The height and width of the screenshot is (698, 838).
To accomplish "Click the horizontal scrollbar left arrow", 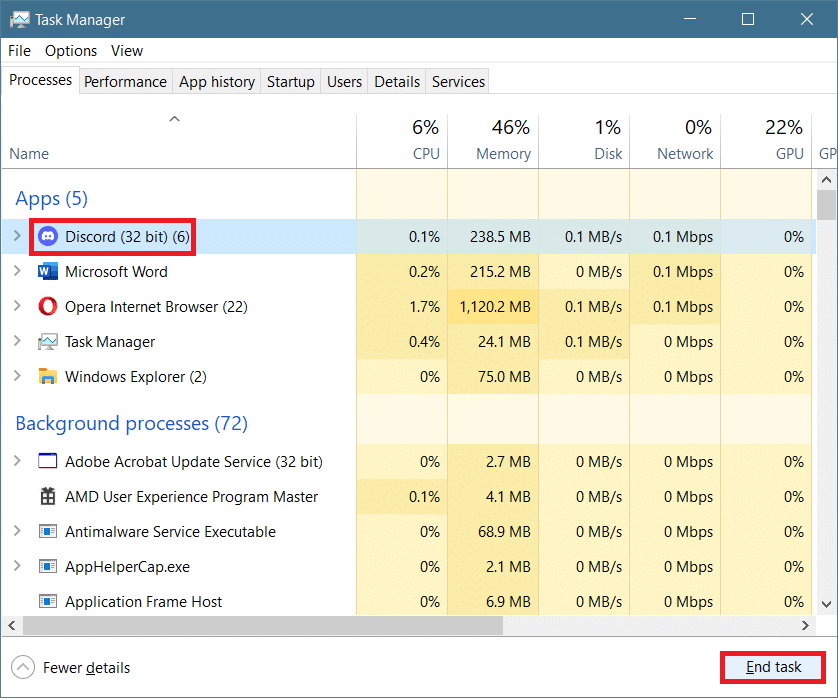I will pyautogui.click(x=12, y=625).
